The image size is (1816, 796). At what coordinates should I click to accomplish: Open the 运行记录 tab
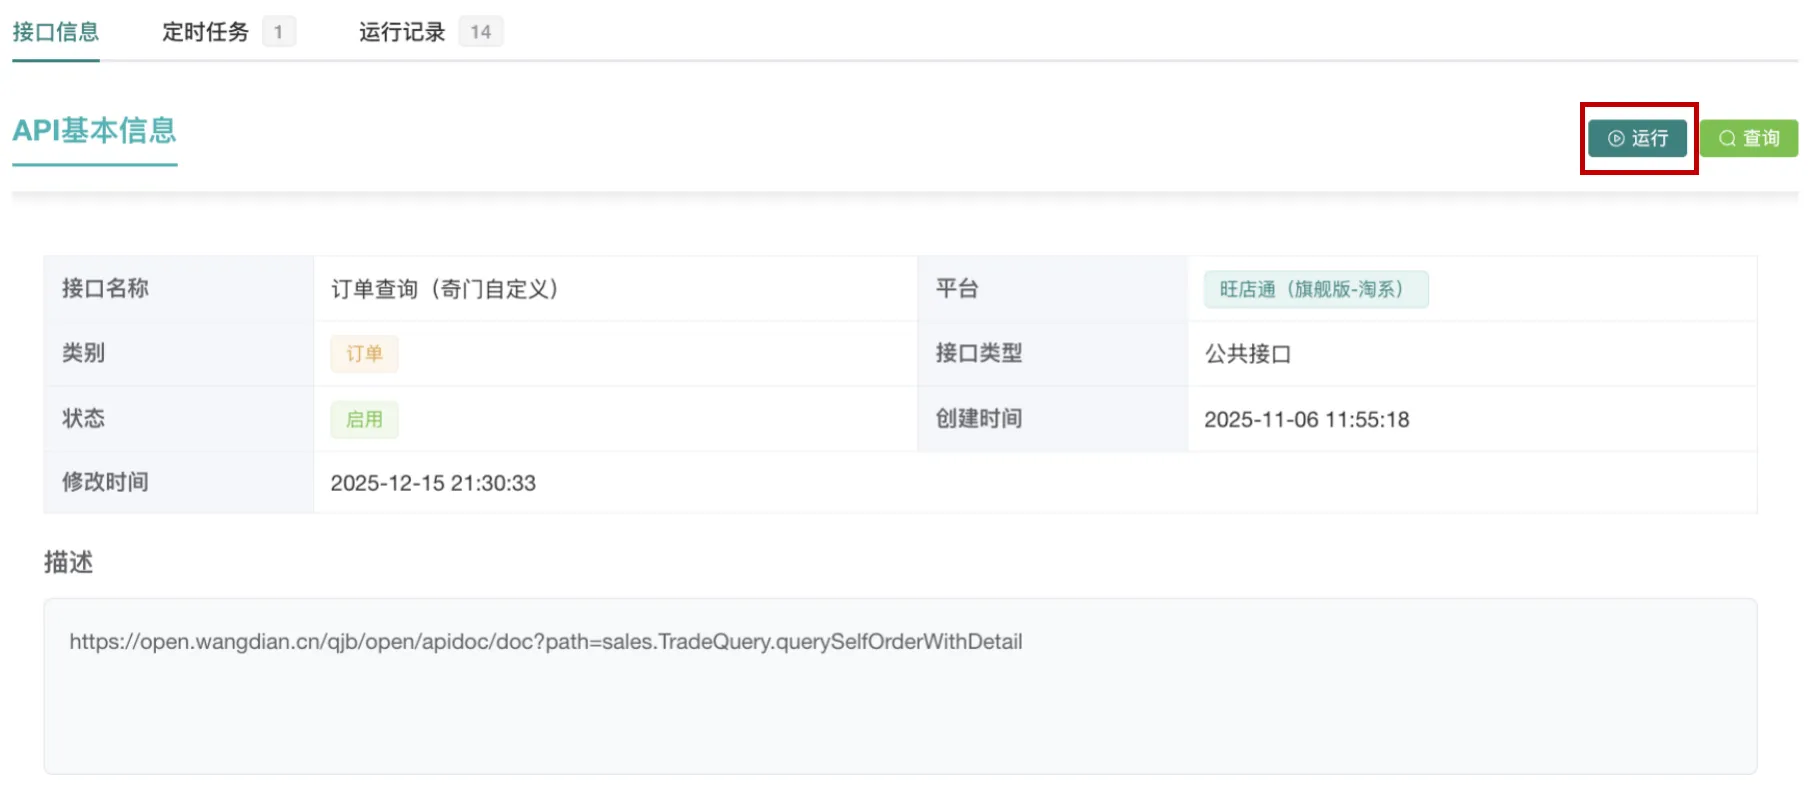click(x=402, y=32)
